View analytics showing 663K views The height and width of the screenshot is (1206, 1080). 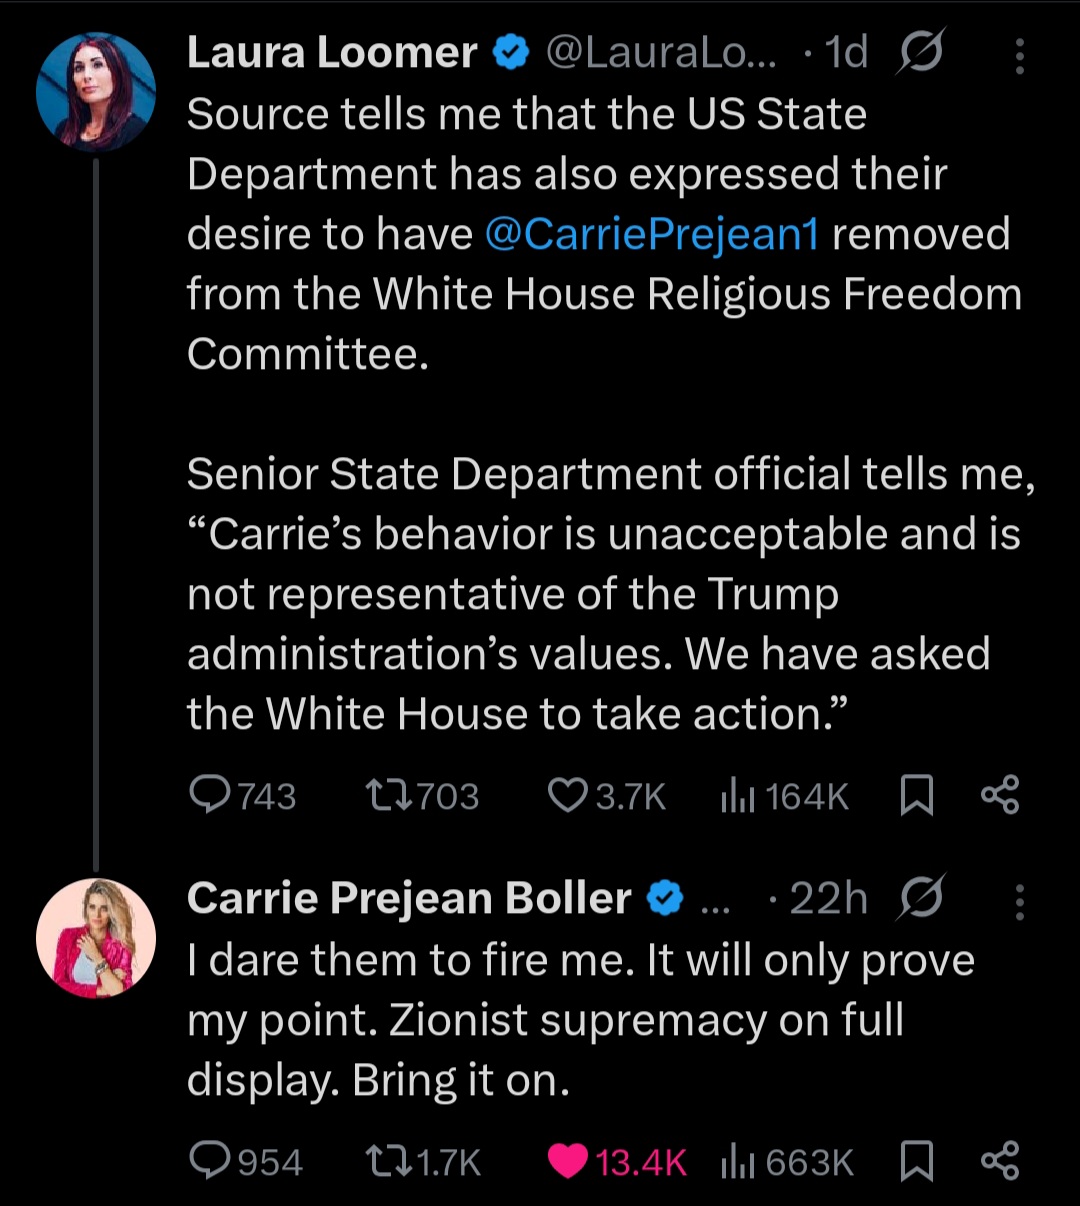tap(787, 1162)
